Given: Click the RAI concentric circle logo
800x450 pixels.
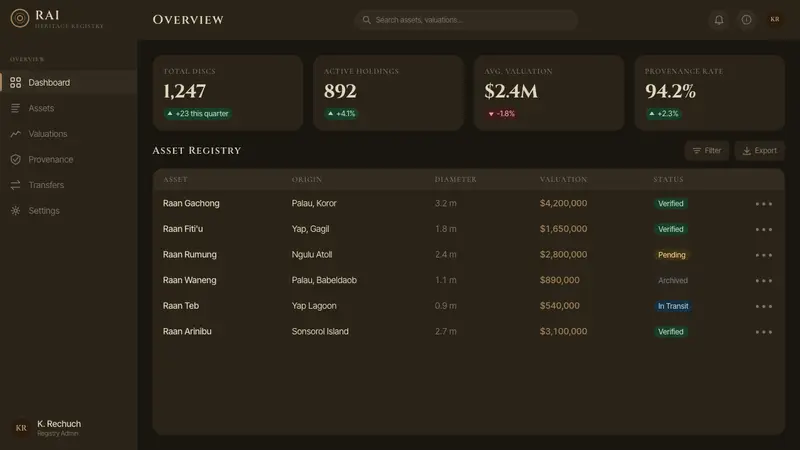Looking at the screenshot, I should (20, 18).
